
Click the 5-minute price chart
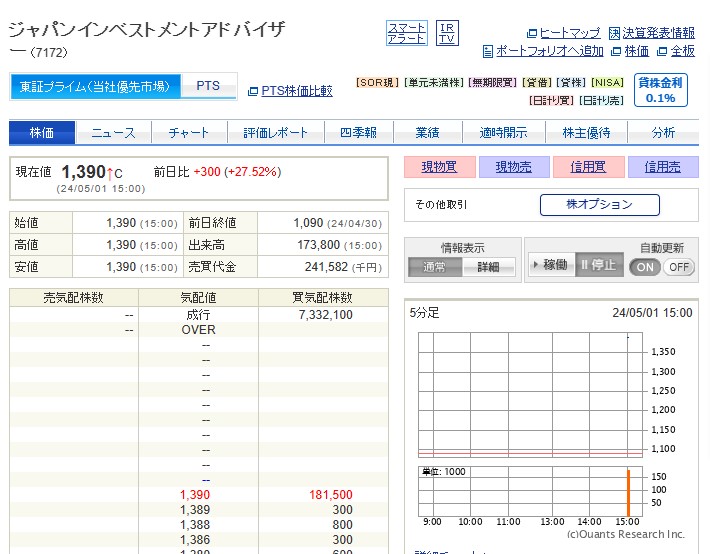tap(530, 395)
